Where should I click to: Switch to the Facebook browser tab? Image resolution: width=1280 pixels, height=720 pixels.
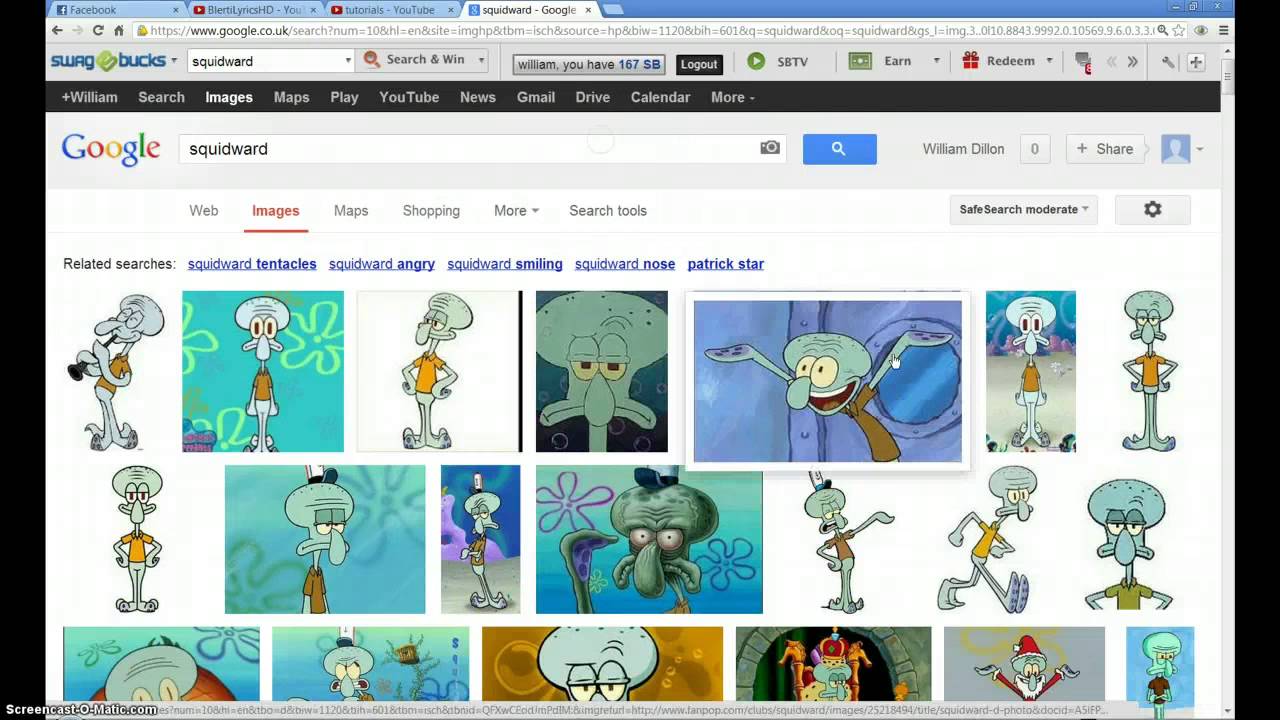tap(115, 10)
